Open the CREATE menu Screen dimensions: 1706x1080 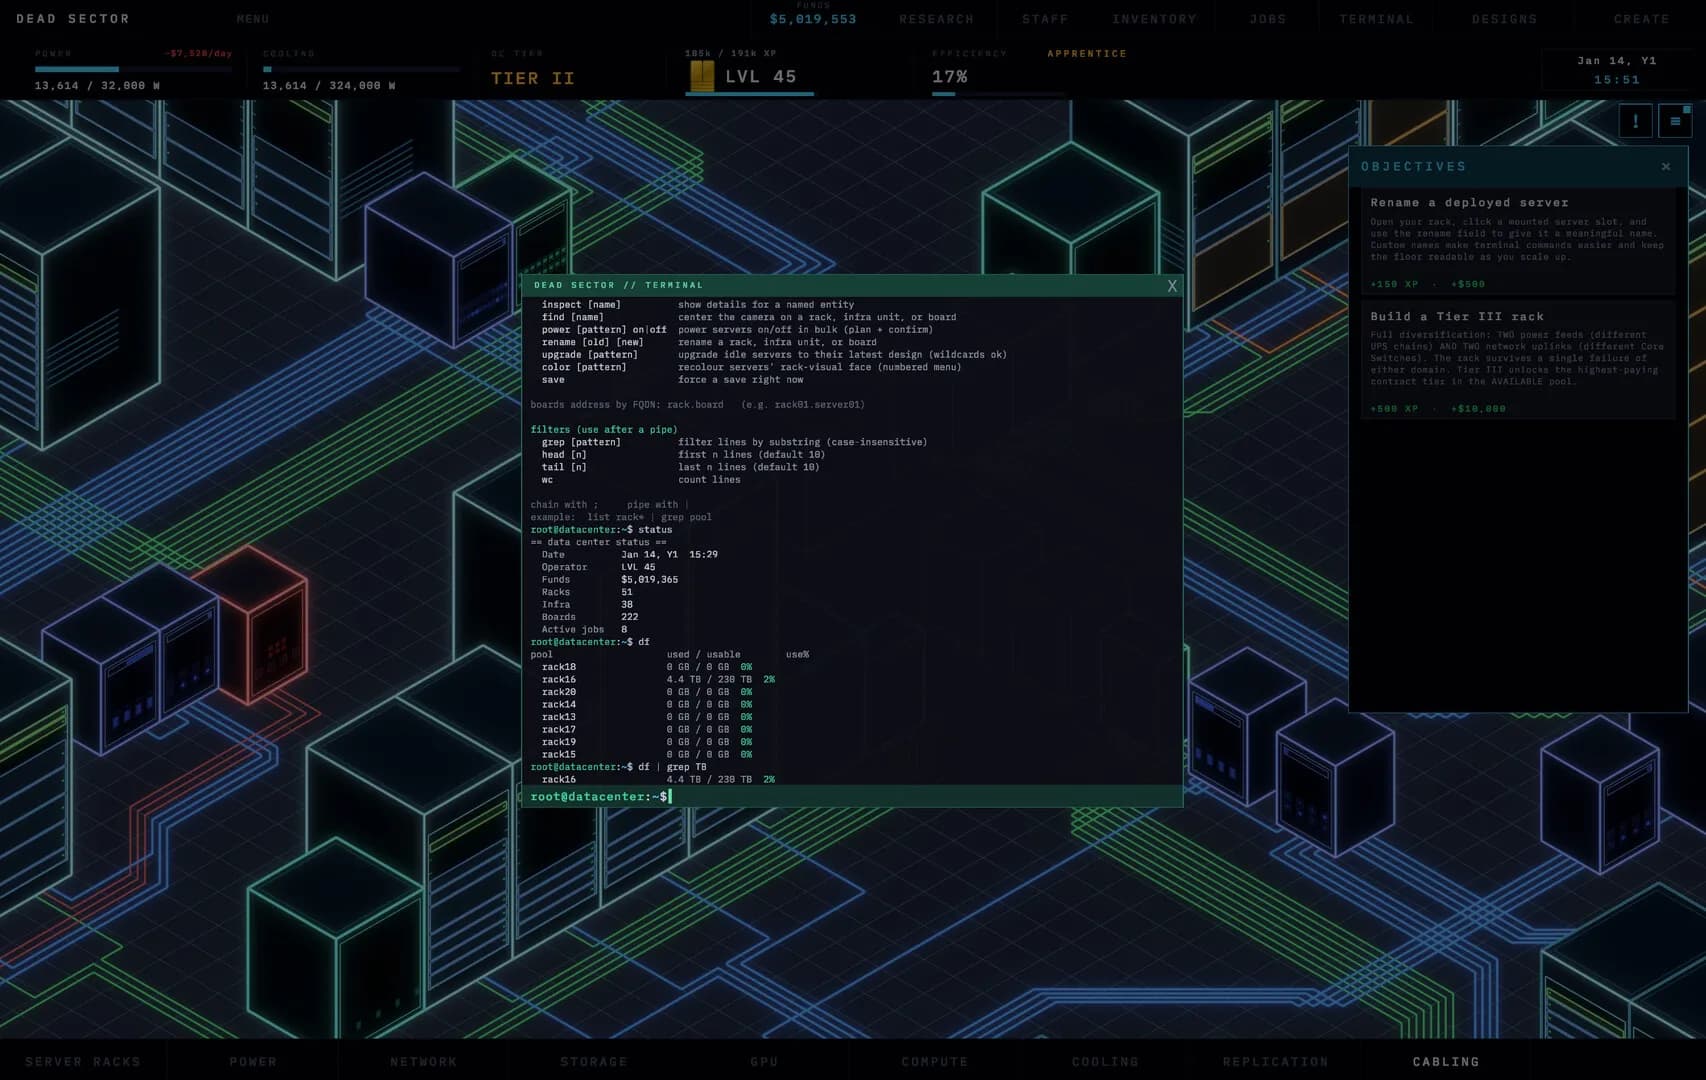tap(1641, 19)
